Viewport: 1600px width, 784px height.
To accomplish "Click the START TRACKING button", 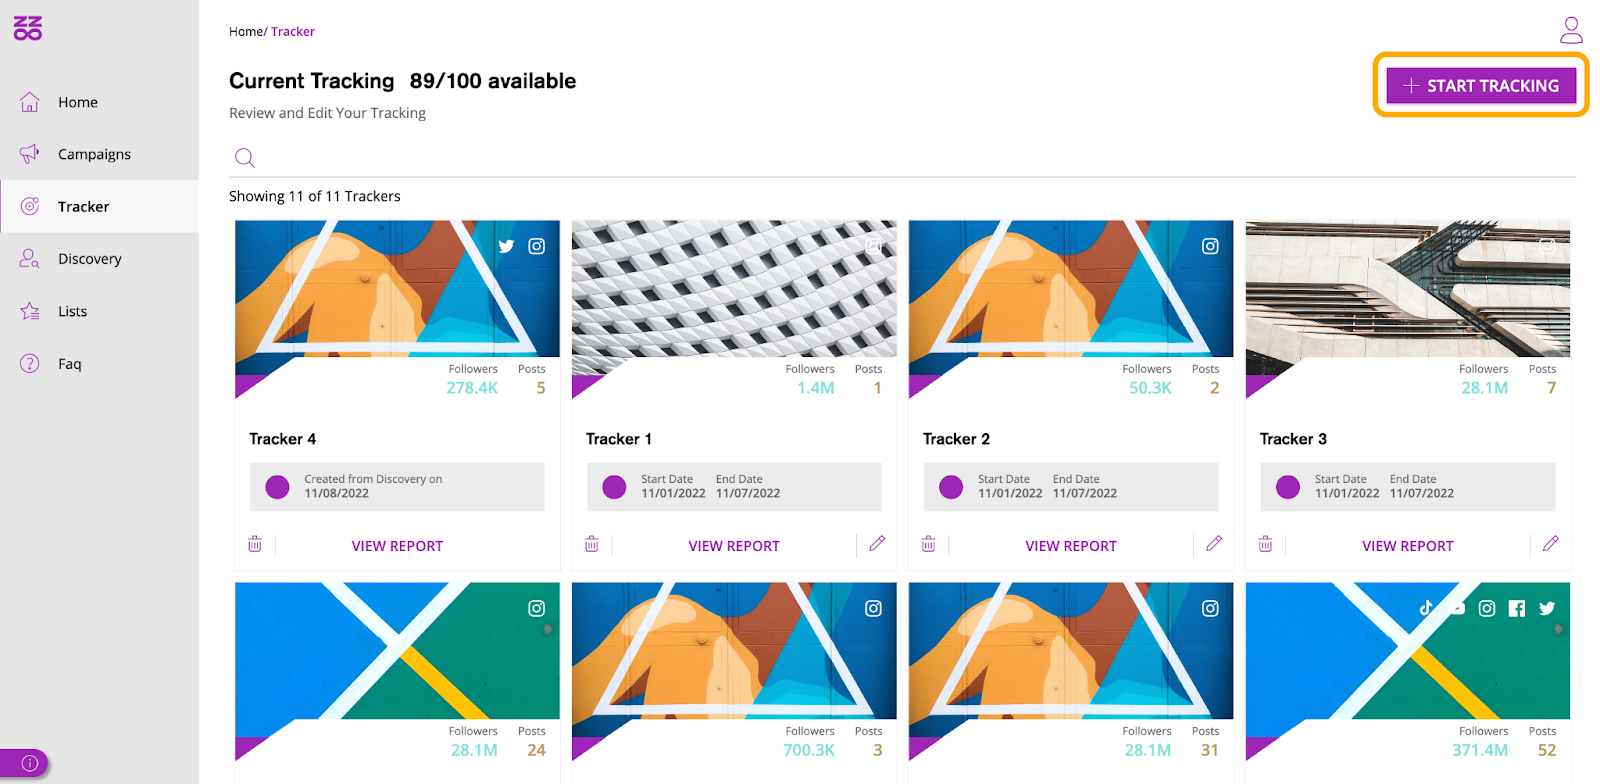I will click(1481, 86).
